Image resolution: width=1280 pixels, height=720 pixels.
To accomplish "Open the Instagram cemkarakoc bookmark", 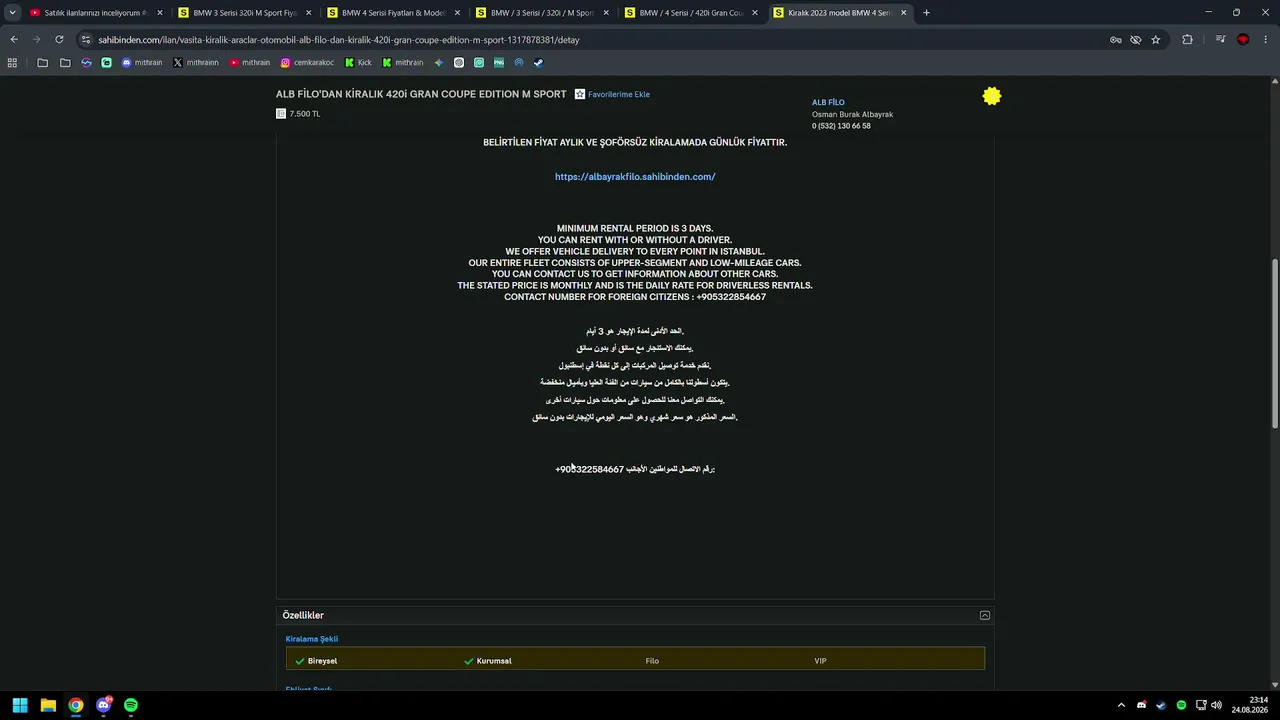I will (307, 62).
